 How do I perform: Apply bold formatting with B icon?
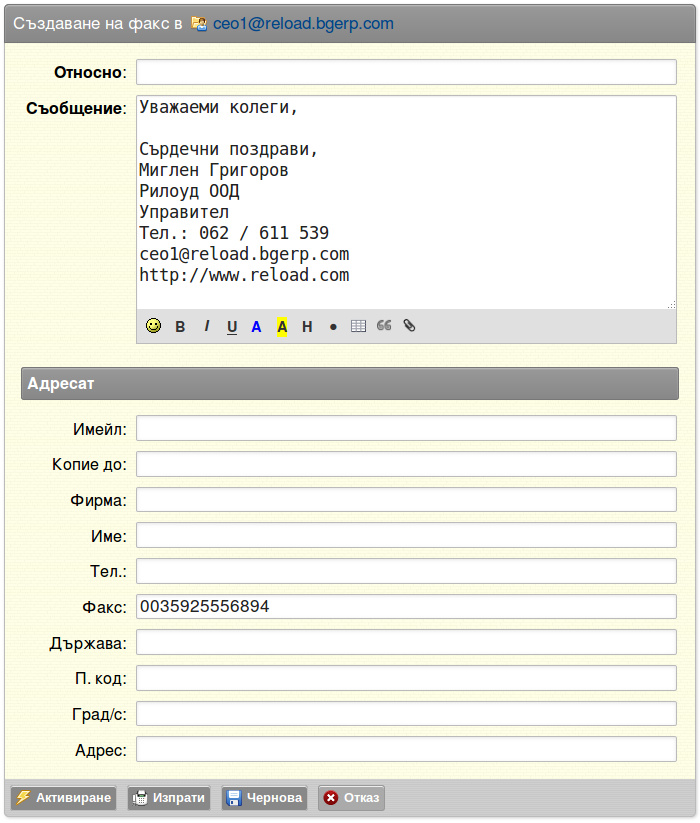coord(180,326)
